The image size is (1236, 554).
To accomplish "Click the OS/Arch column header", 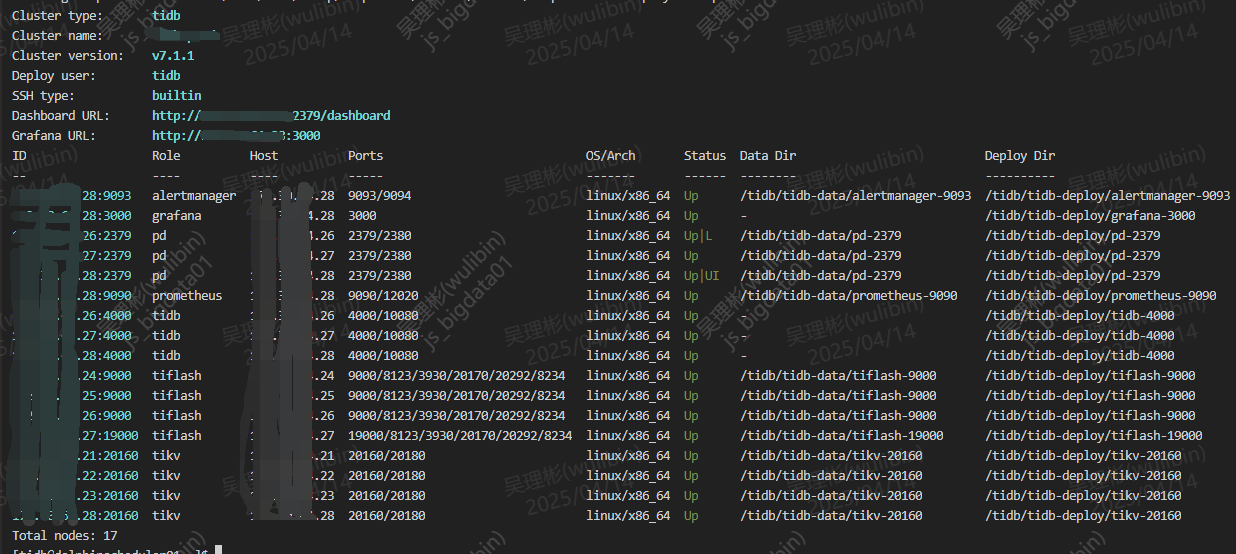I will [x=611, y=156].
